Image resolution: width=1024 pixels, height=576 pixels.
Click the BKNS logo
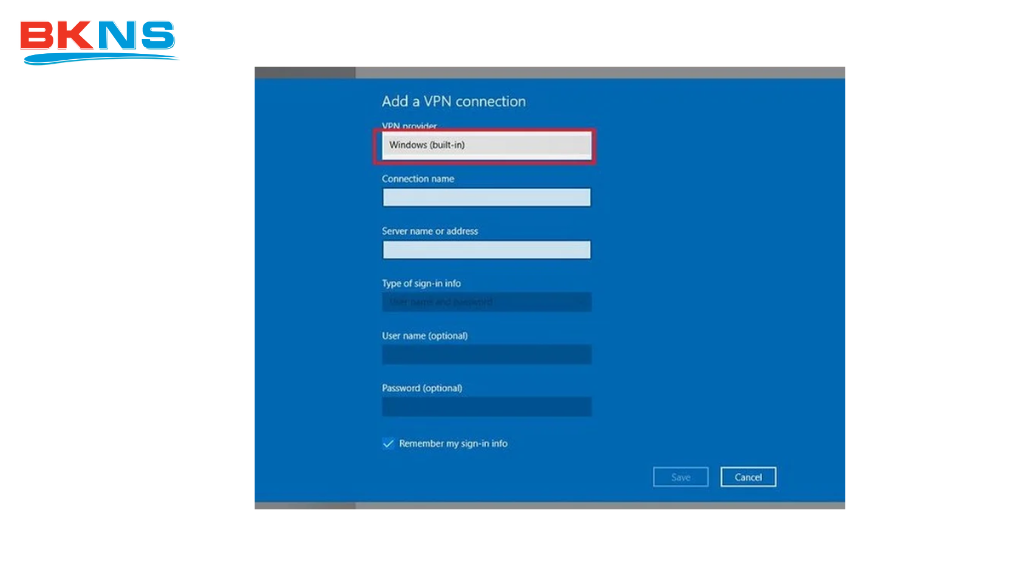tap(98, 40)
